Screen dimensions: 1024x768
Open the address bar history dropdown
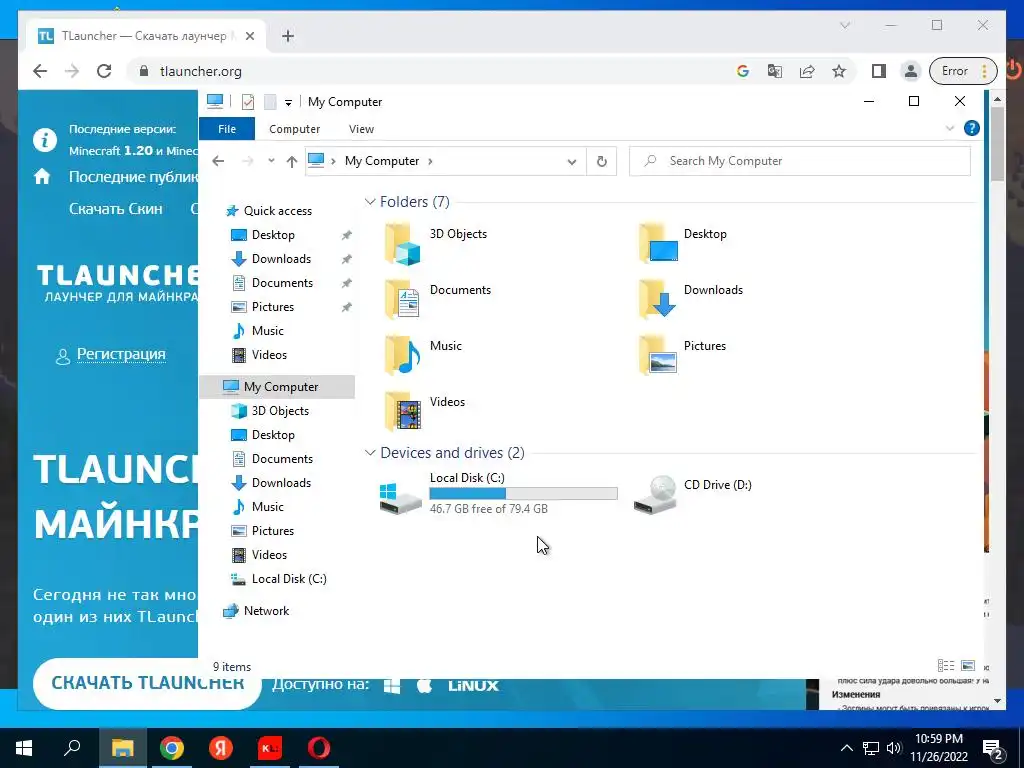571,162
